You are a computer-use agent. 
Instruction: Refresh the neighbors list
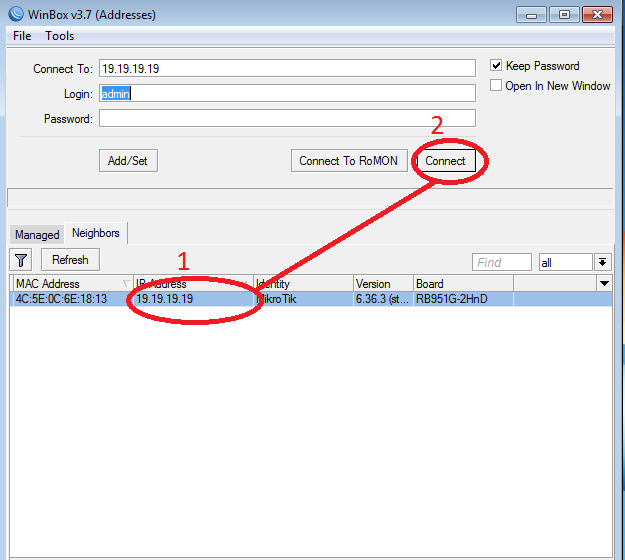tap(70, 260)
